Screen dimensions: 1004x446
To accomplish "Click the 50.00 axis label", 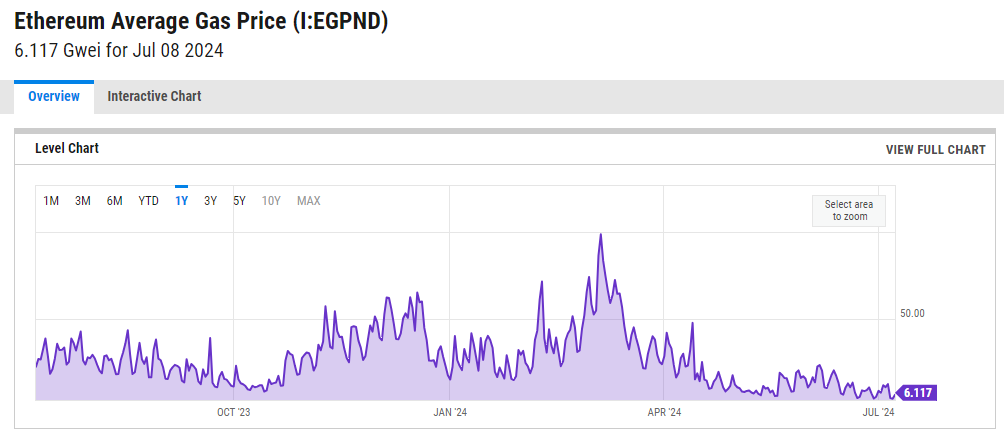I will point(912,314).
